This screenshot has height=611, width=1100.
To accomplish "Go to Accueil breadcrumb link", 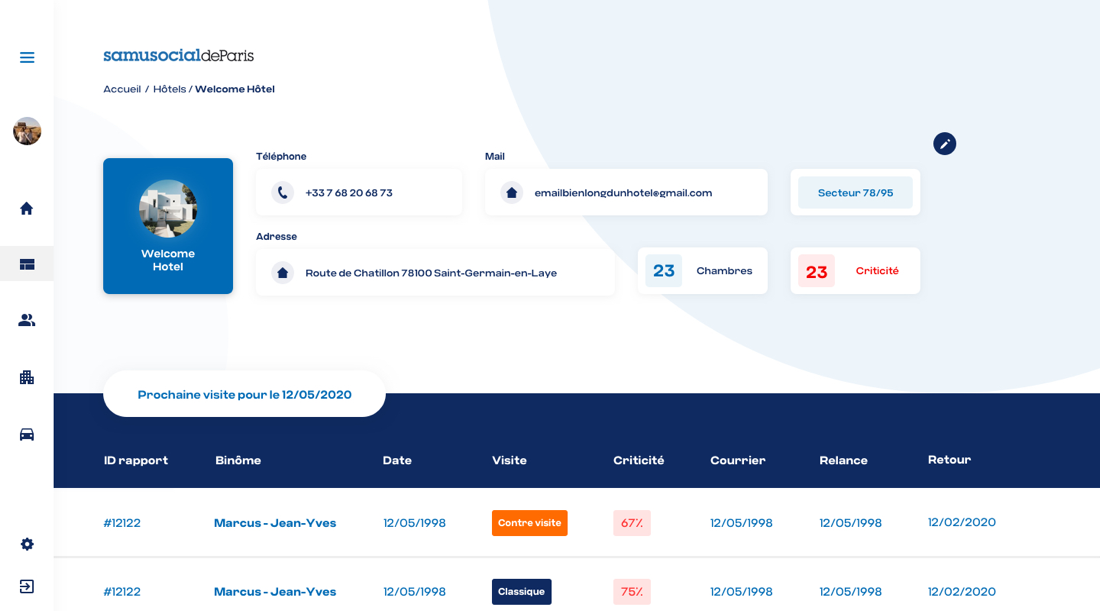I will click(x=122, y=89).
